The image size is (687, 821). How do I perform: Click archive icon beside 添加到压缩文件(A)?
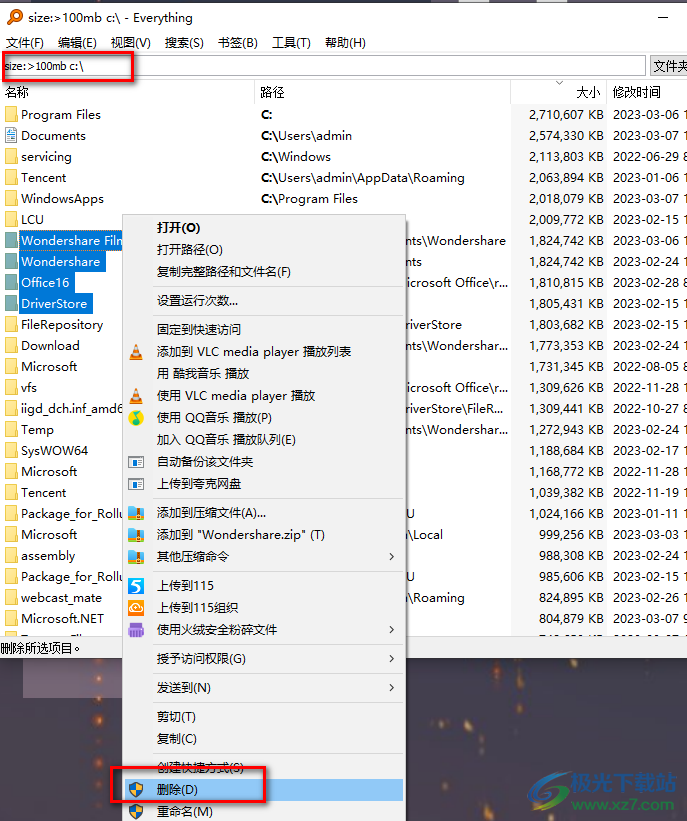pyautogui.click(x=136, y=513)
